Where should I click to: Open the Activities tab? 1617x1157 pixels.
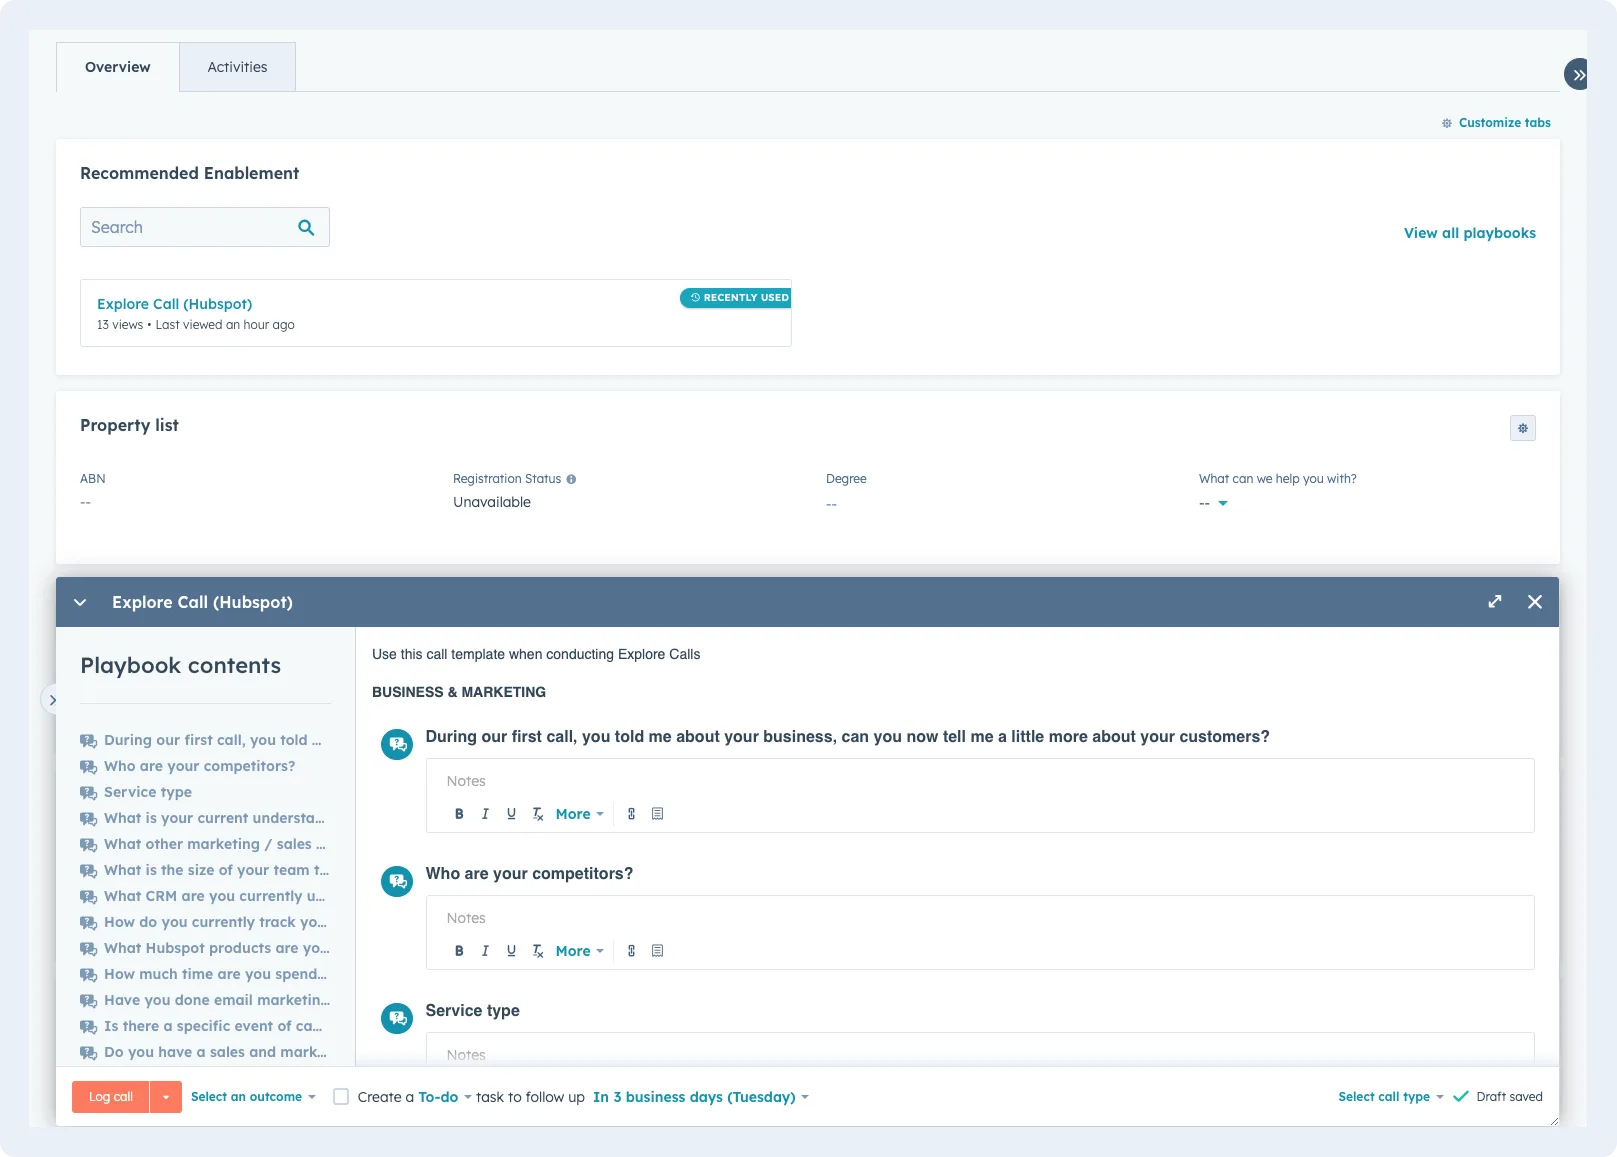(237, 67)
